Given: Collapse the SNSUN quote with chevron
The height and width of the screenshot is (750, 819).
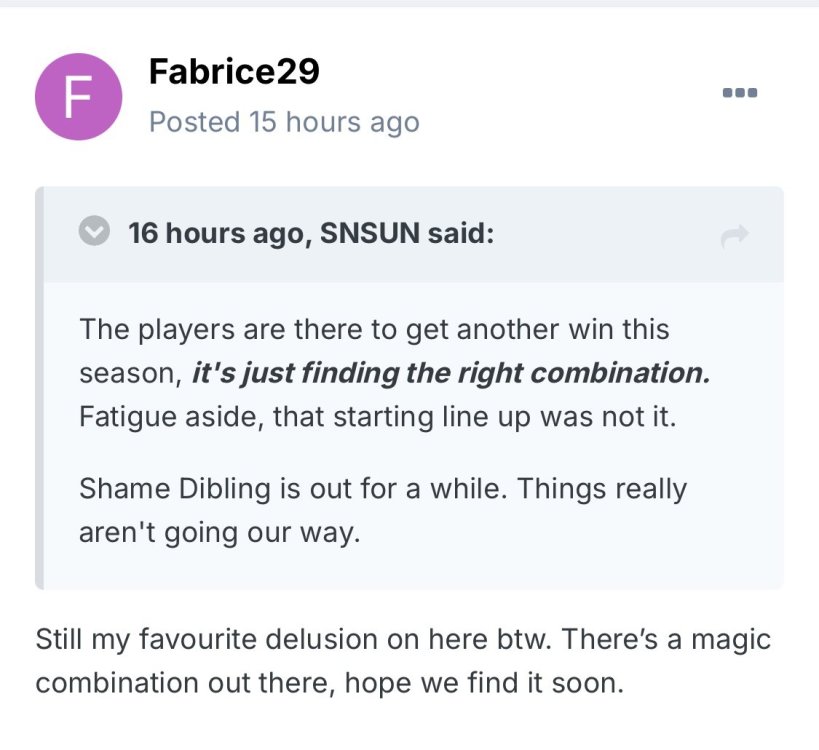Looking at the screenshot, I should point(94,234).
